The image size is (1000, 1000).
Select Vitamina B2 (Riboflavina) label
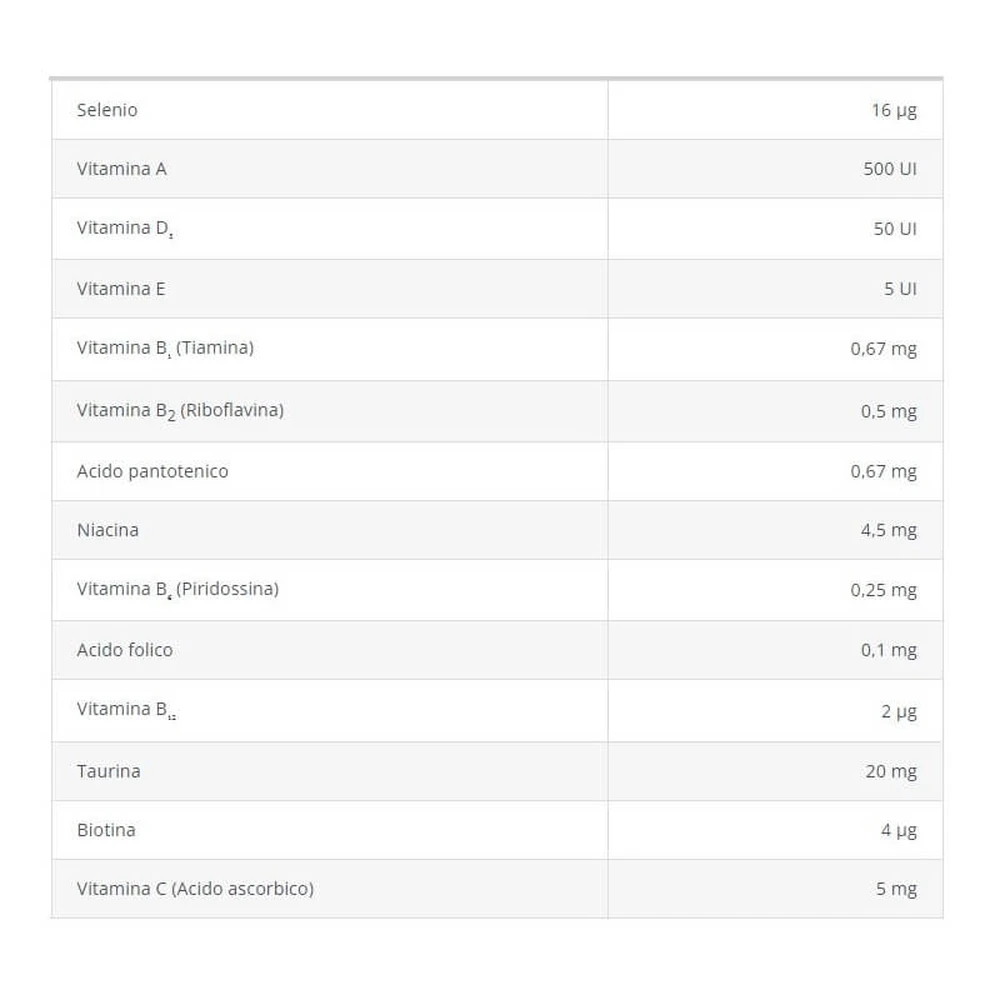pos(180,411)
